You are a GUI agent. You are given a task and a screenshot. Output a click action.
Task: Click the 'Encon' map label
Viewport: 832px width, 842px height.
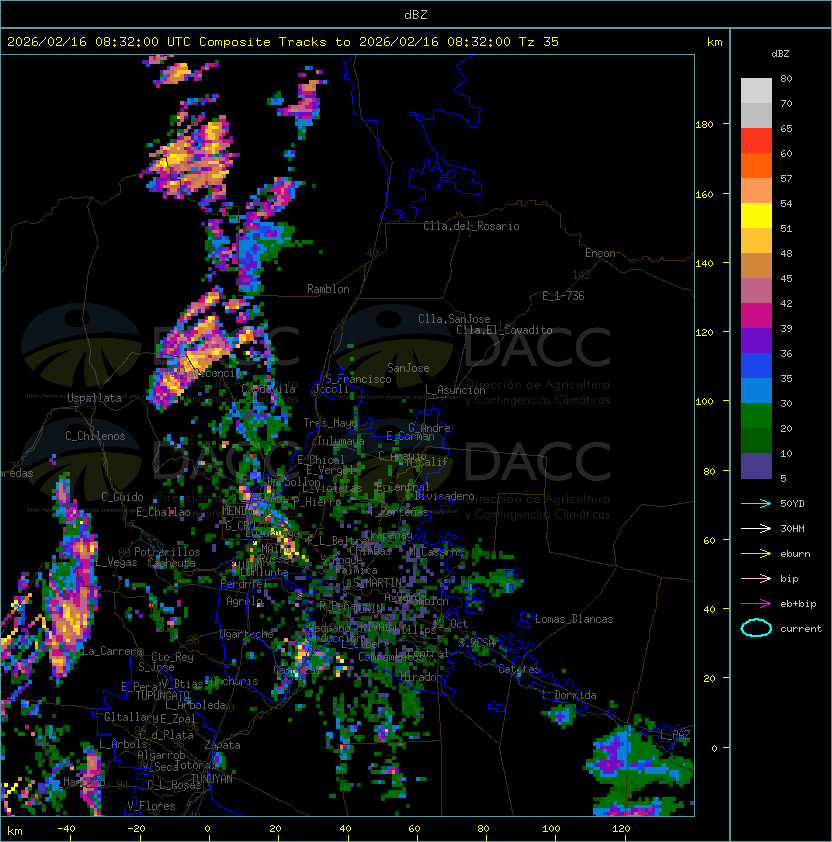pyautogui.click(x=600, y=253)
